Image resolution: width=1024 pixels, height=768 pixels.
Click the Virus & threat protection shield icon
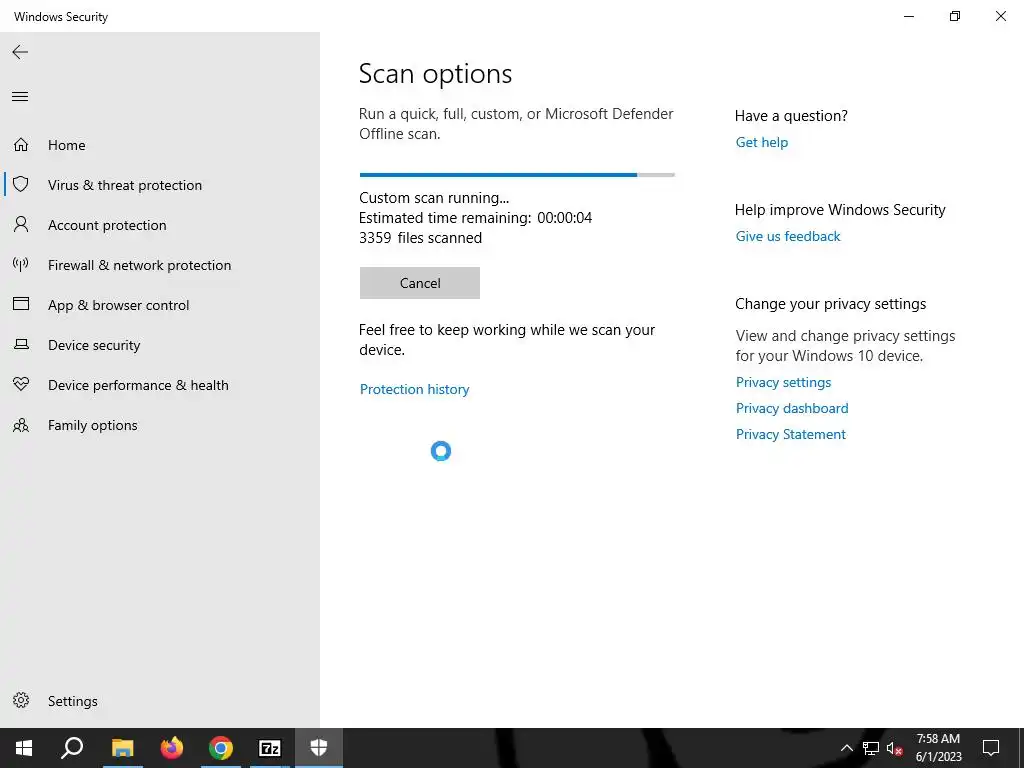pos(21,184)
